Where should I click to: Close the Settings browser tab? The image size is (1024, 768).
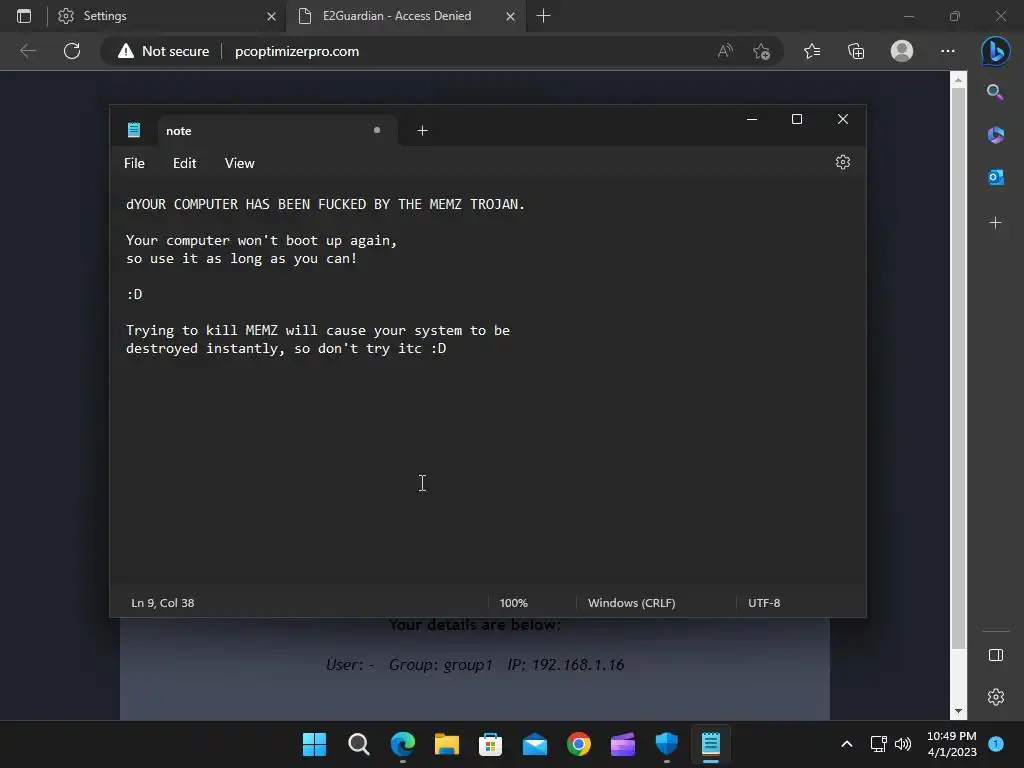point(271,16)
